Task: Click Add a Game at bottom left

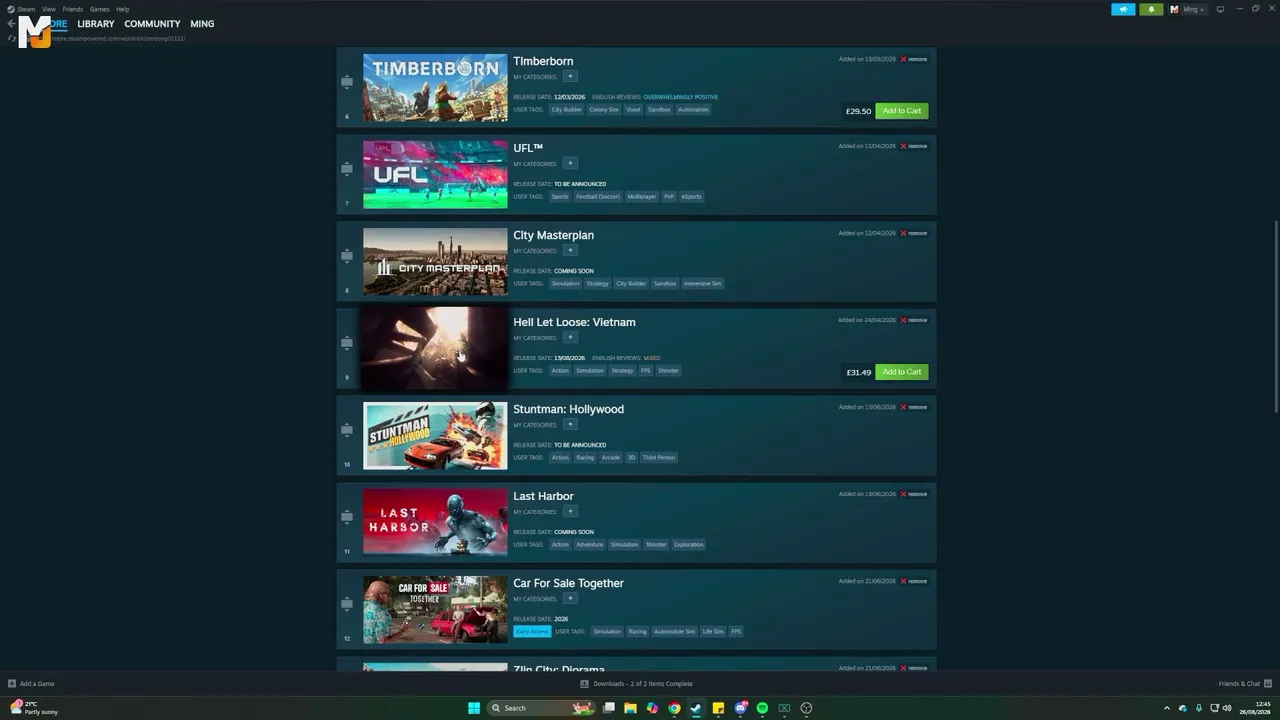Action: tap(31, 684)
